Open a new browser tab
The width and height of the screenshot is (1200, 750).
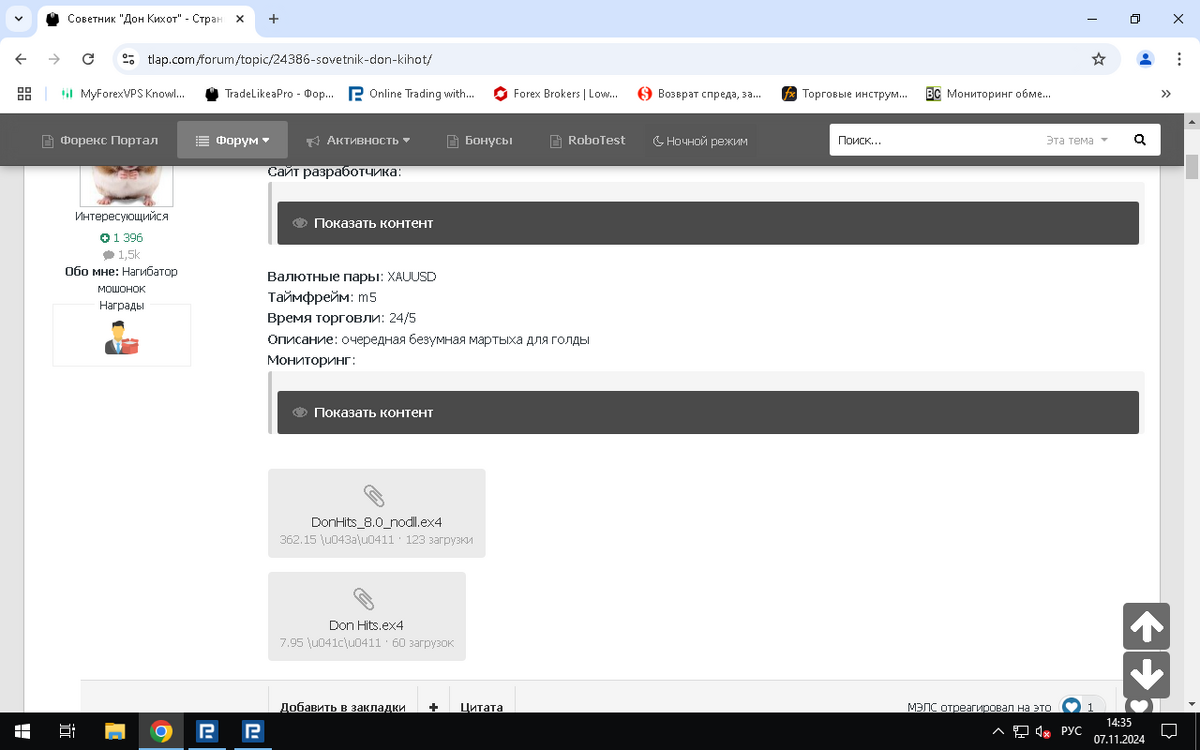(274, 19)
